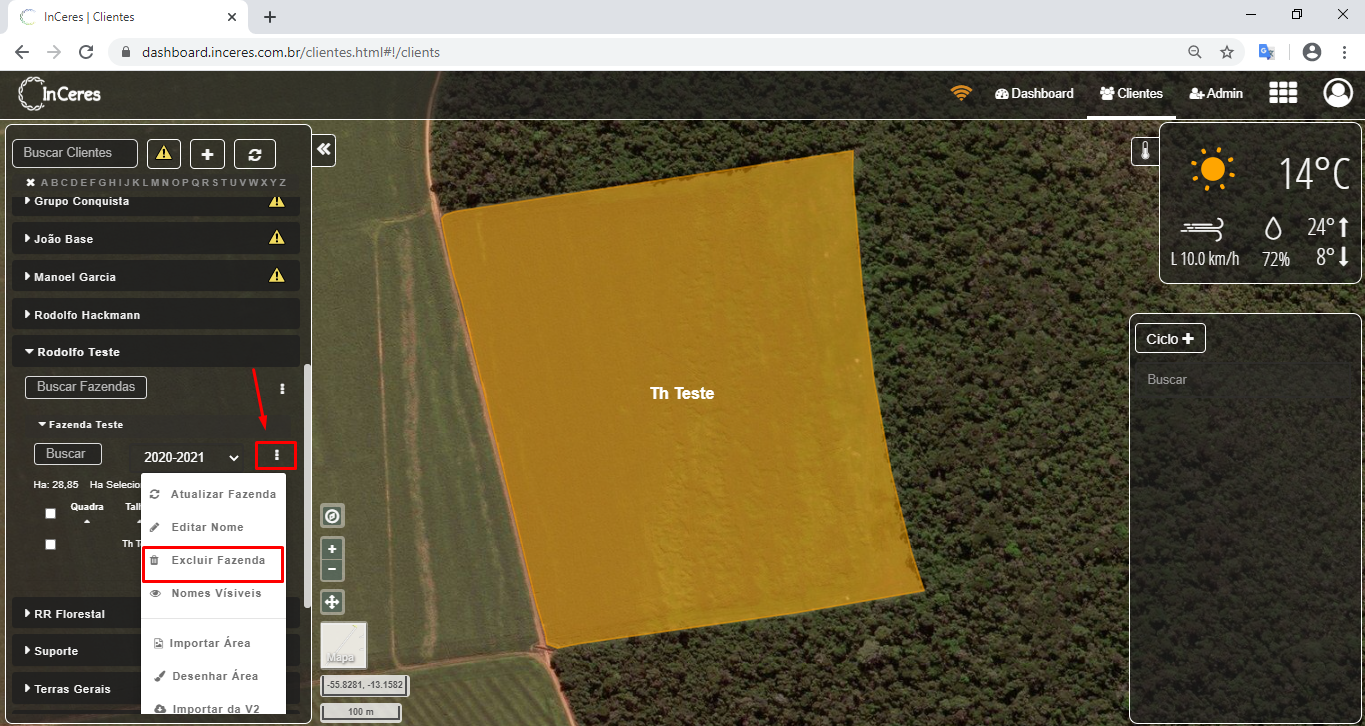The width and height of the screenshot is (1365, 726).
Task: Open the apps grid menu
Action: coord(1283,93)
